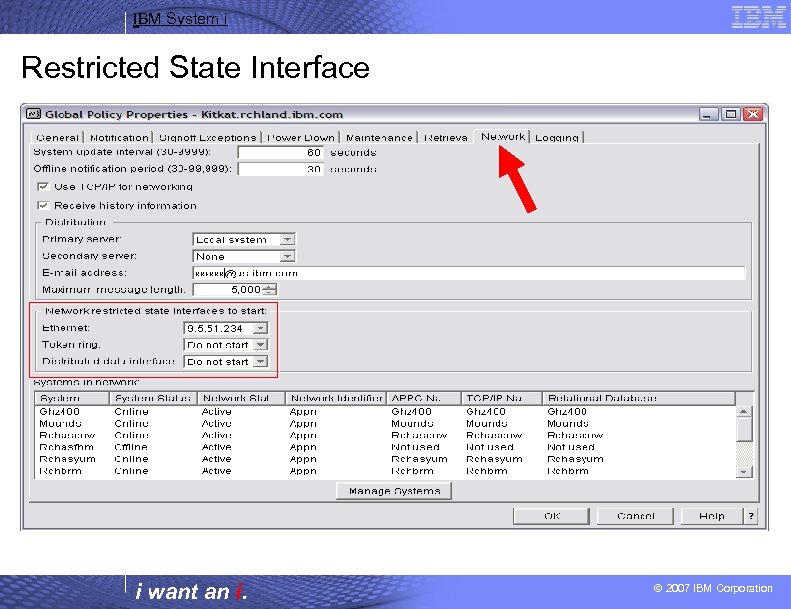791x609 pixels.
Task: Select the Rchascow system row
Action: pyautogui.click(x=385, y=435)
